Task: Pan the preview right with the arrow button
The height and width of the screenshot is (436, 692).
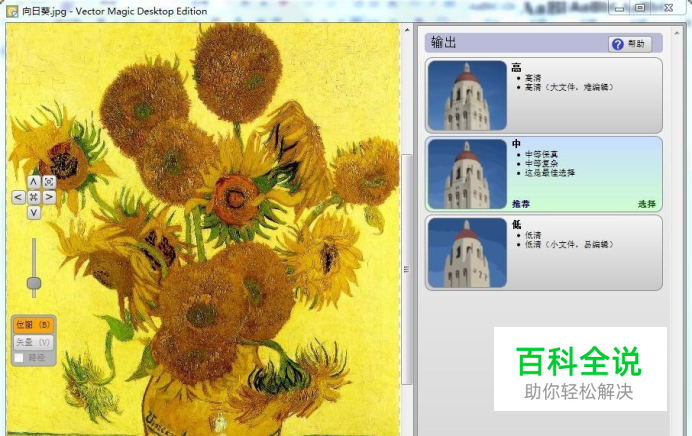Action: pyautogui.click(x=49, y=197)
